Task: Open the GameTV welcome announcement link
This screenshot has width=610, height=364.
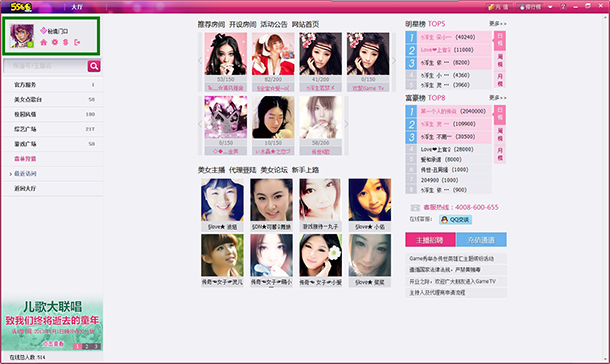Action: click(456, 282)
